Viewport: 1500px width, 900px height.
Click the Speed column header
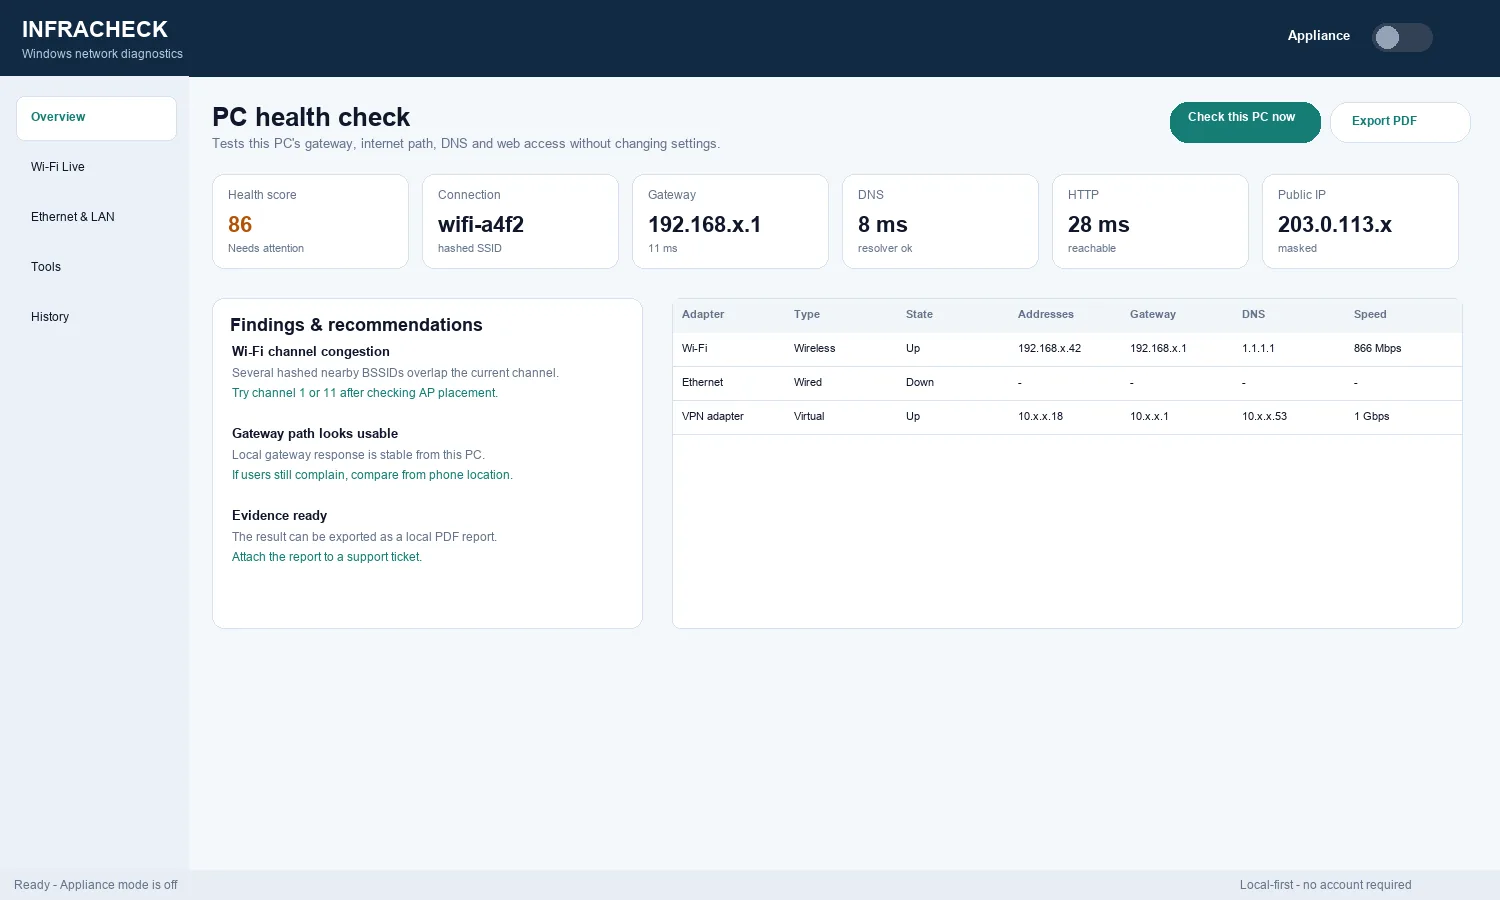pyautogui.click(x=1370, y=314)
